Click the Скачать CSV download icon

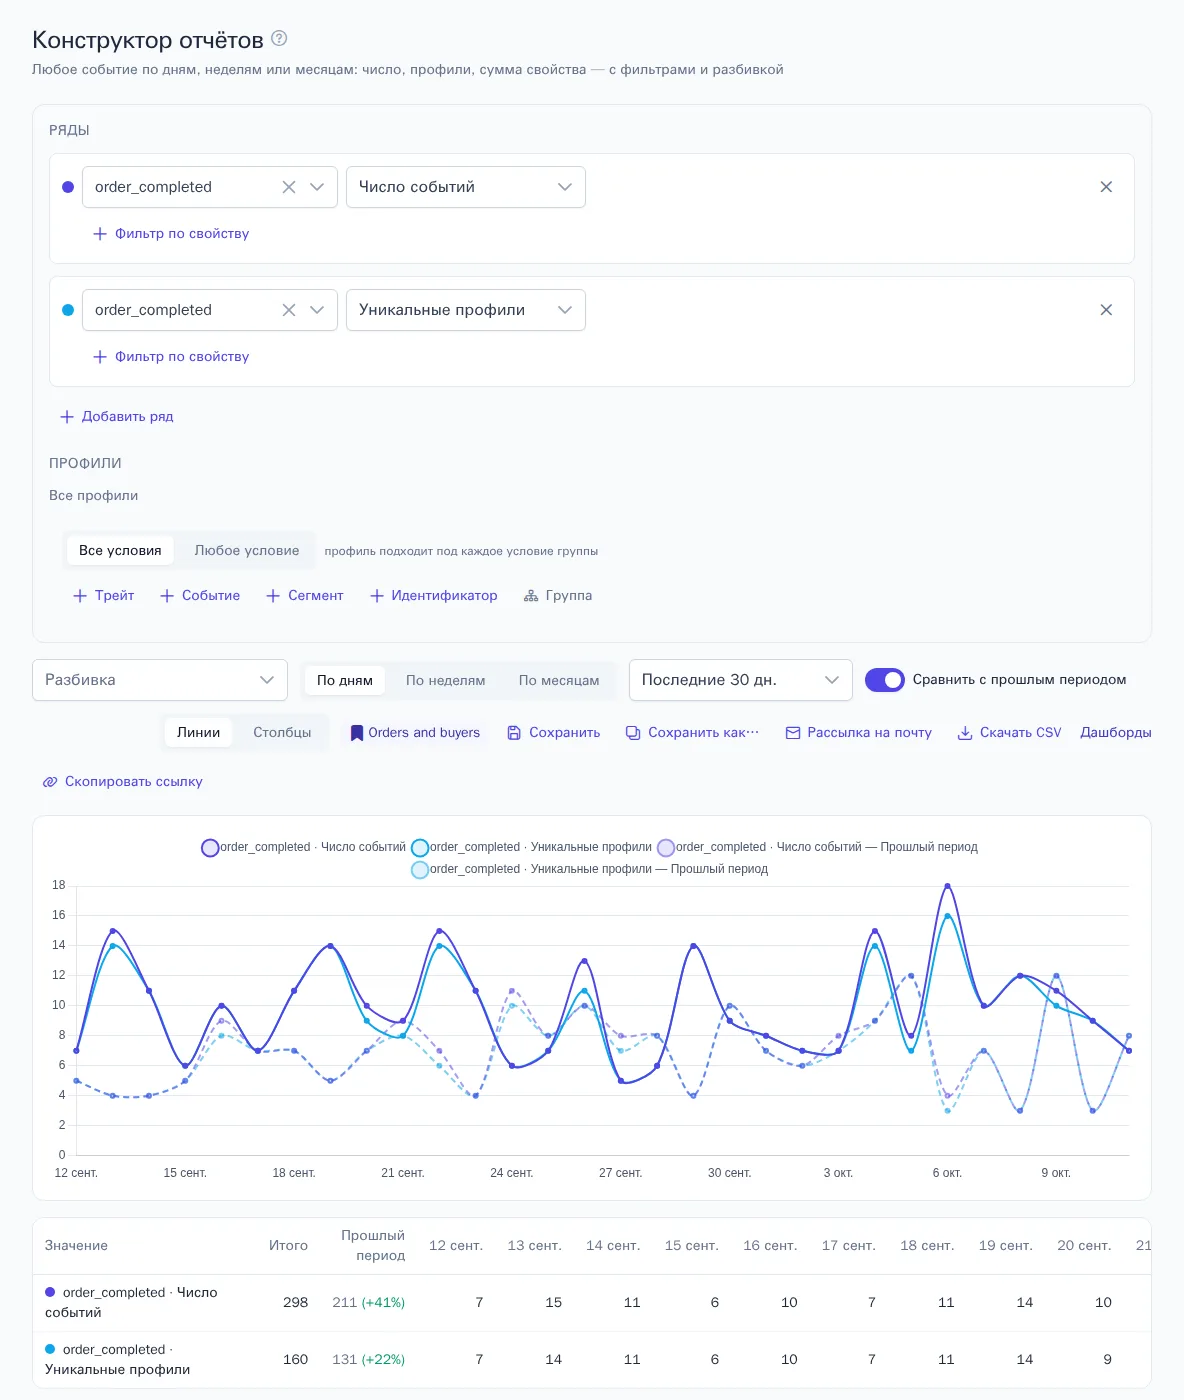pyautogui.click(x=965, y=733)
